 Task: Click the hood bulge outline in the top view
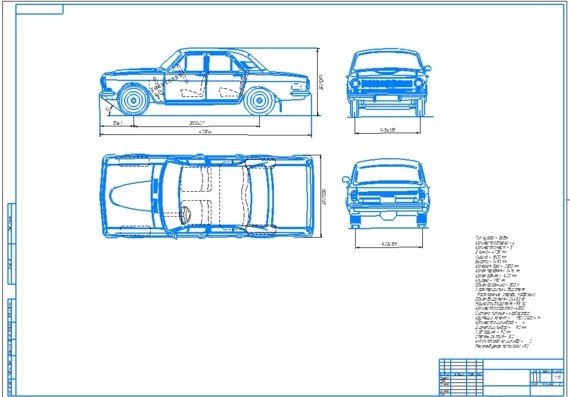tap(131, 196)
